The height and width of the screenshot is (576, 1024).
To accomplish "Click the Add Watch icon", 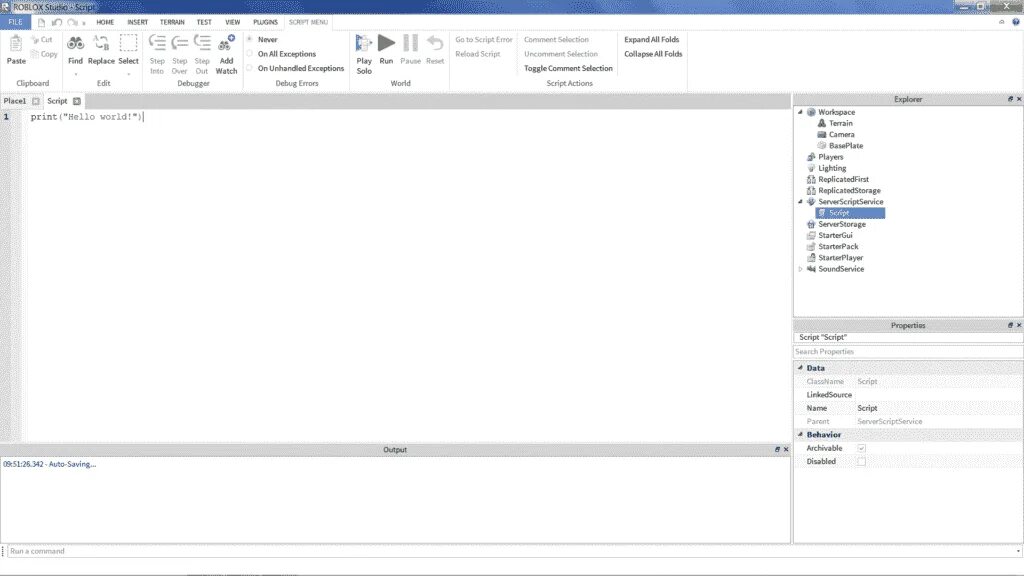I will (226, 43).
